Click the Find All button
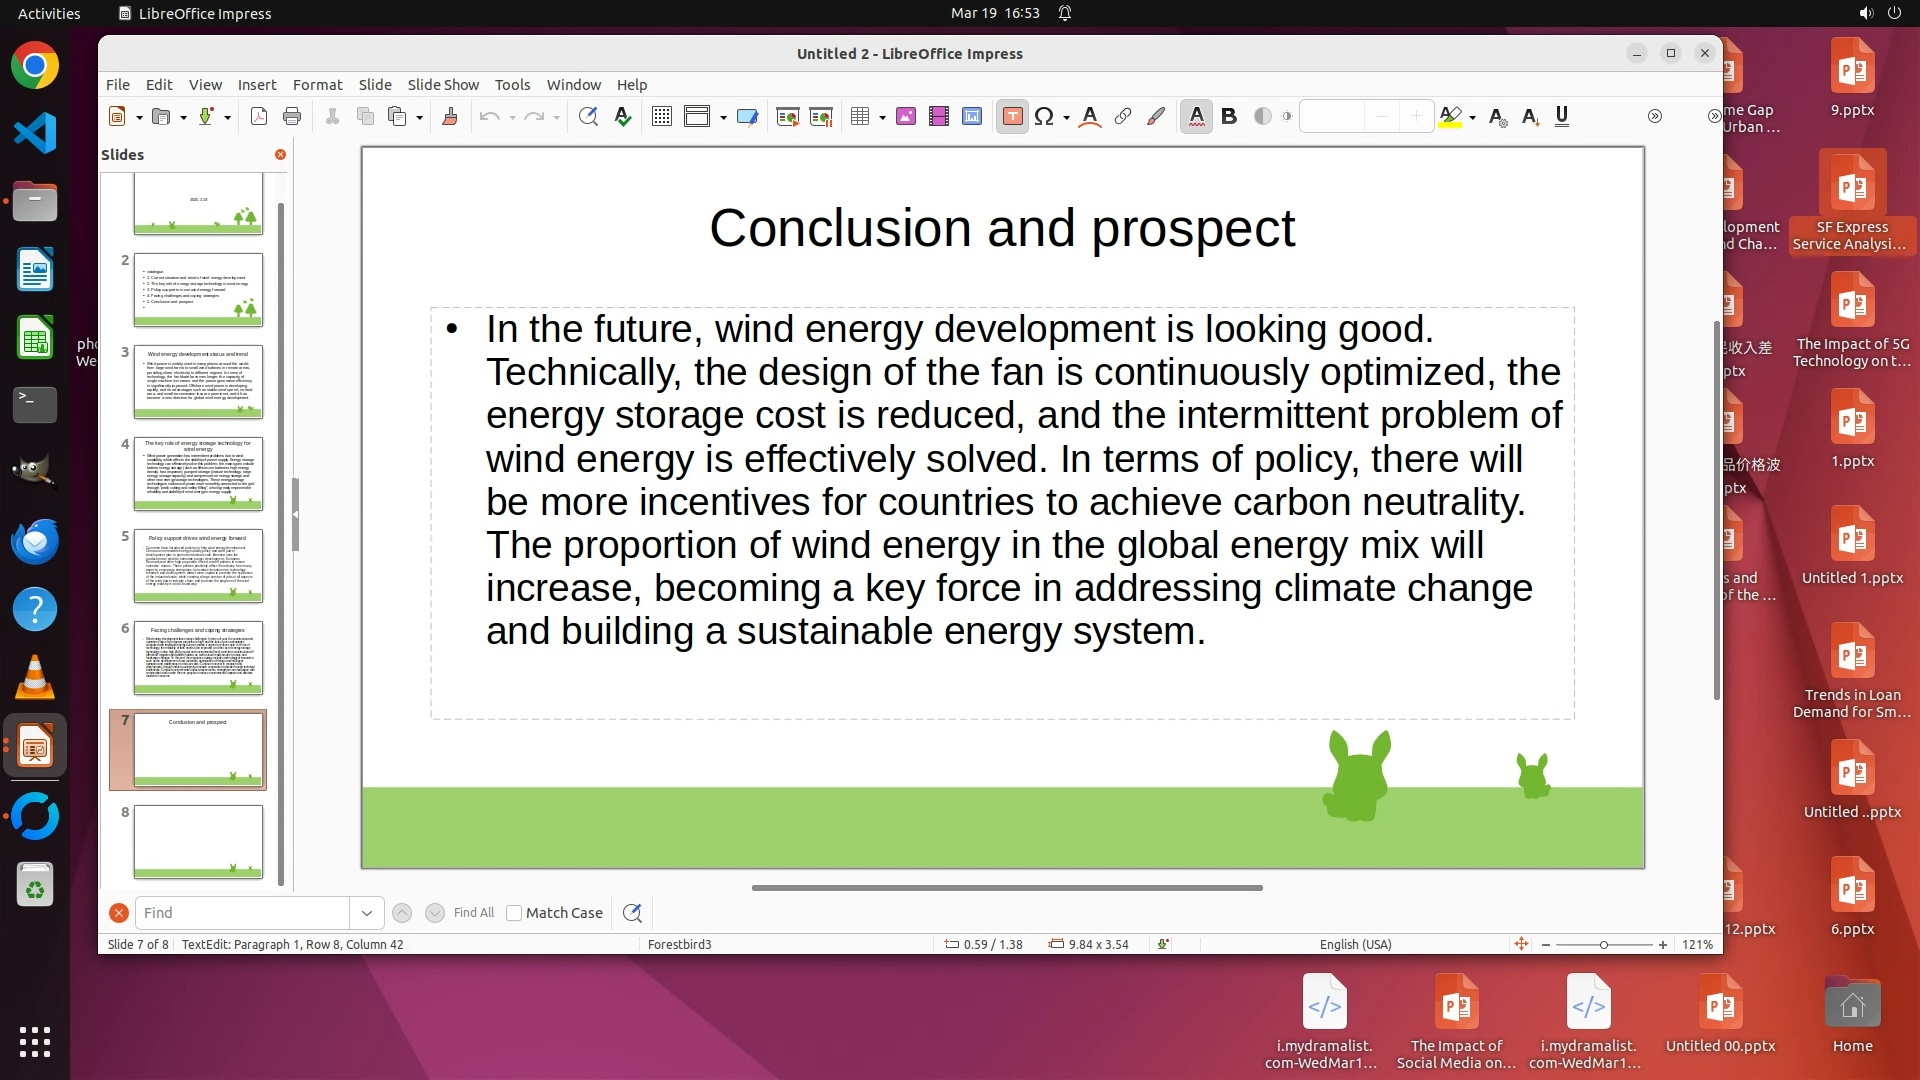The image size is (1920, 1080). pyautogui.click(x=473, y=913)
